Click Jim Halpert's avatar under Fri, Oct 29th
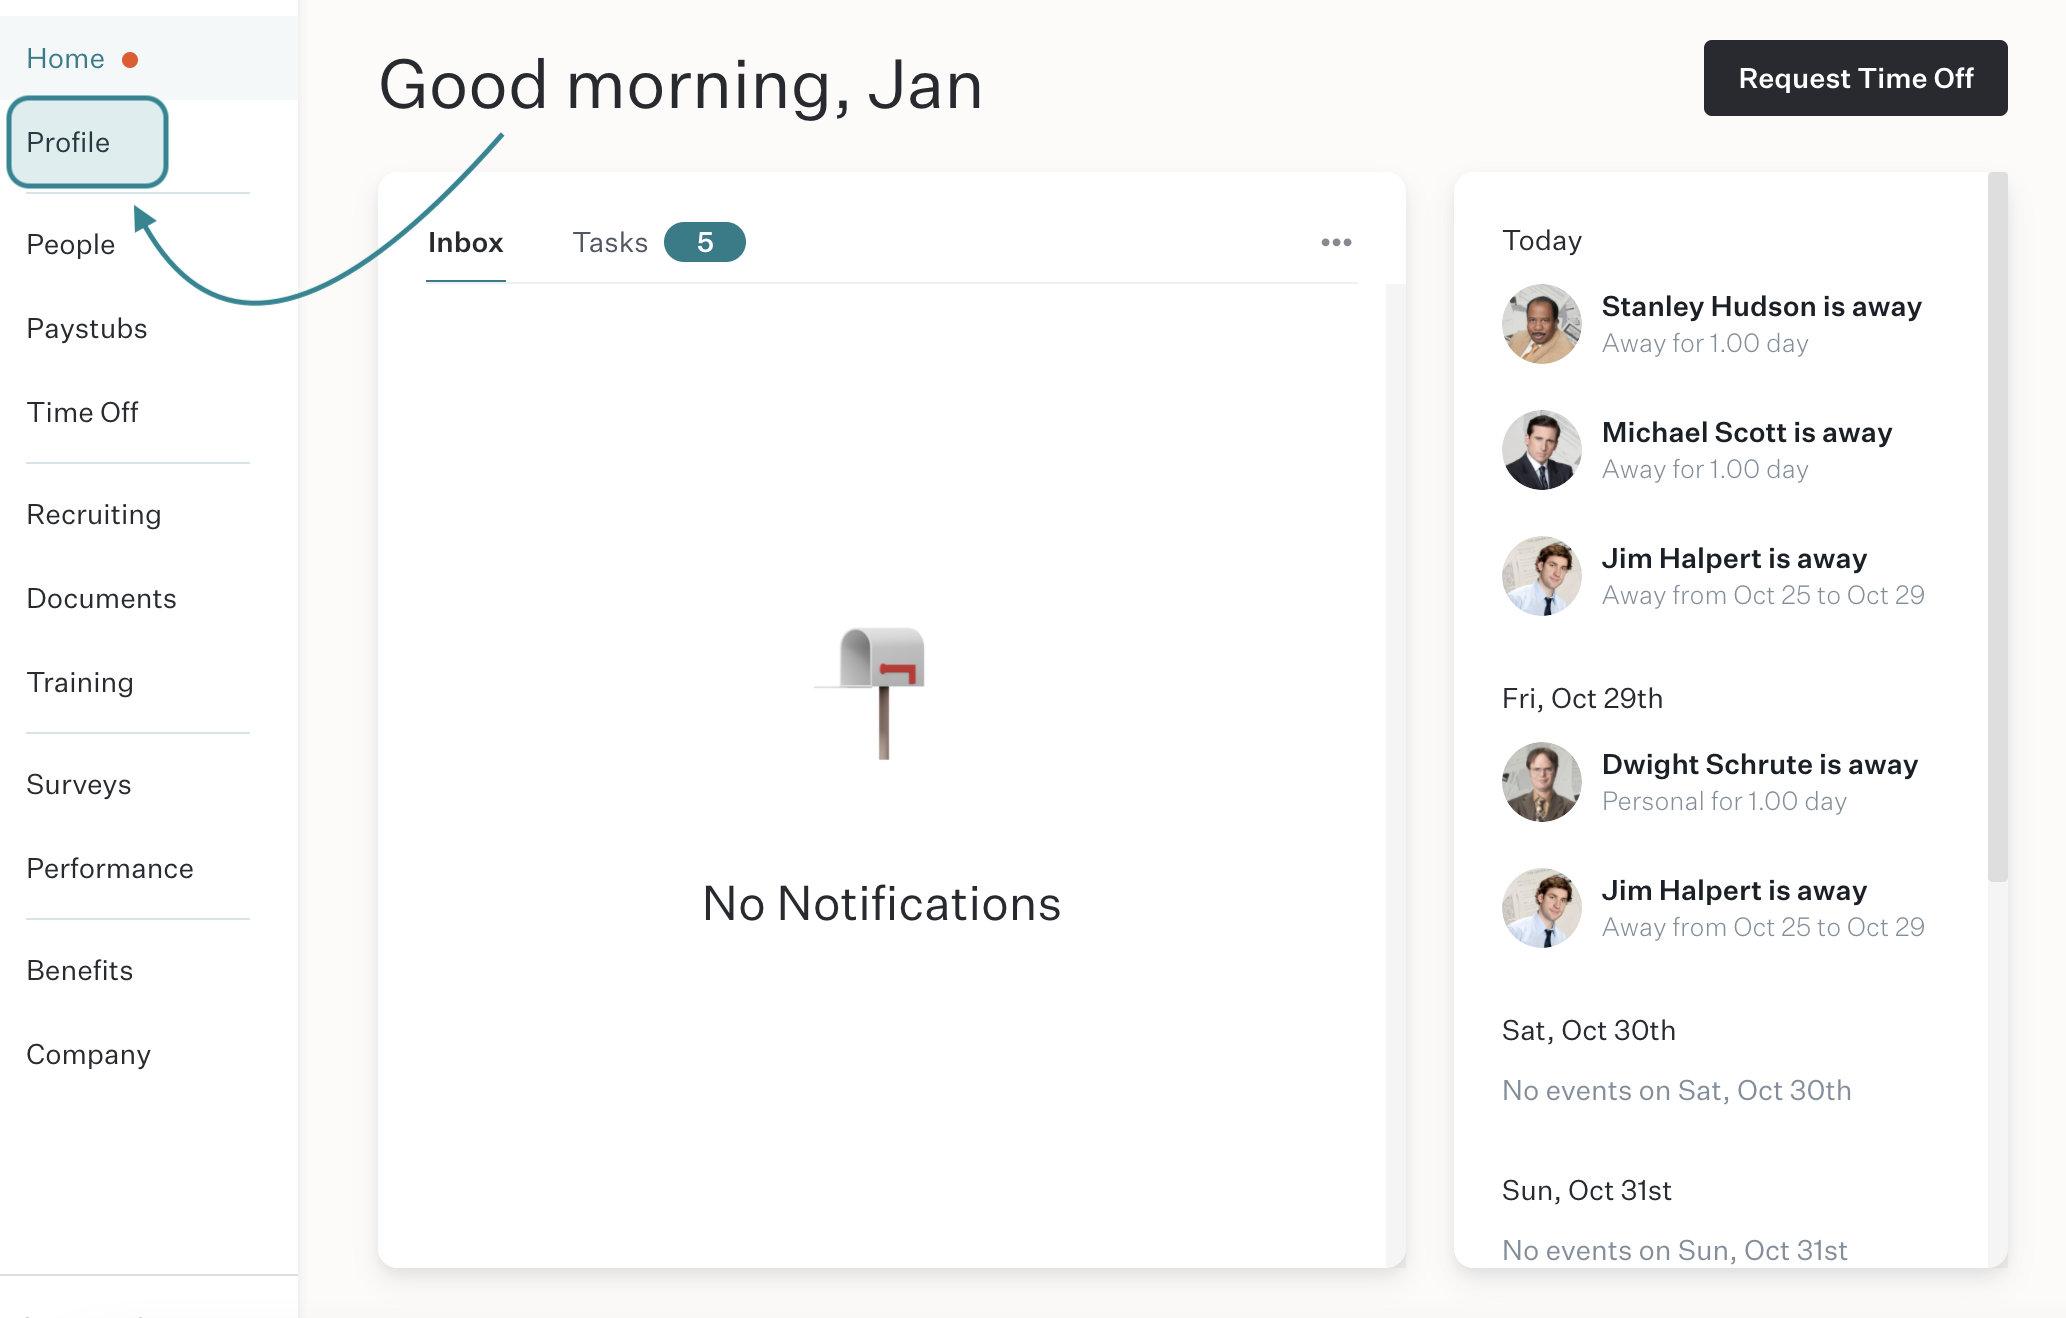Viewport: 2066px width, 1318px height. pos(1541,908)
